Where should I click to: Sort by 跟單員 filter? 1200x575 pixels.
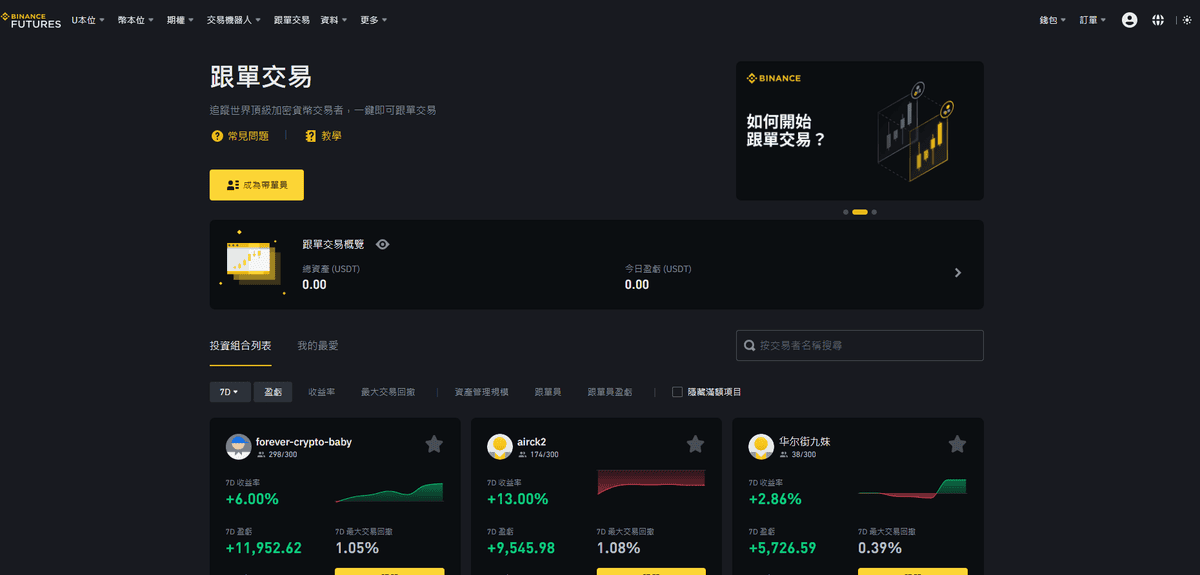click(548, 392)
